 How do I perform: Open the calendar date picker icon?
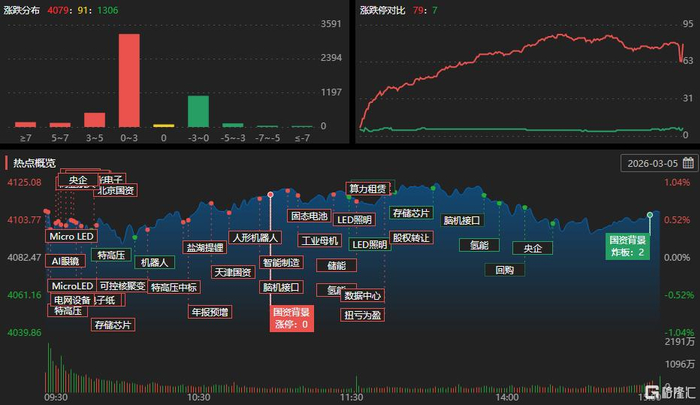click(x=688, y=163)
